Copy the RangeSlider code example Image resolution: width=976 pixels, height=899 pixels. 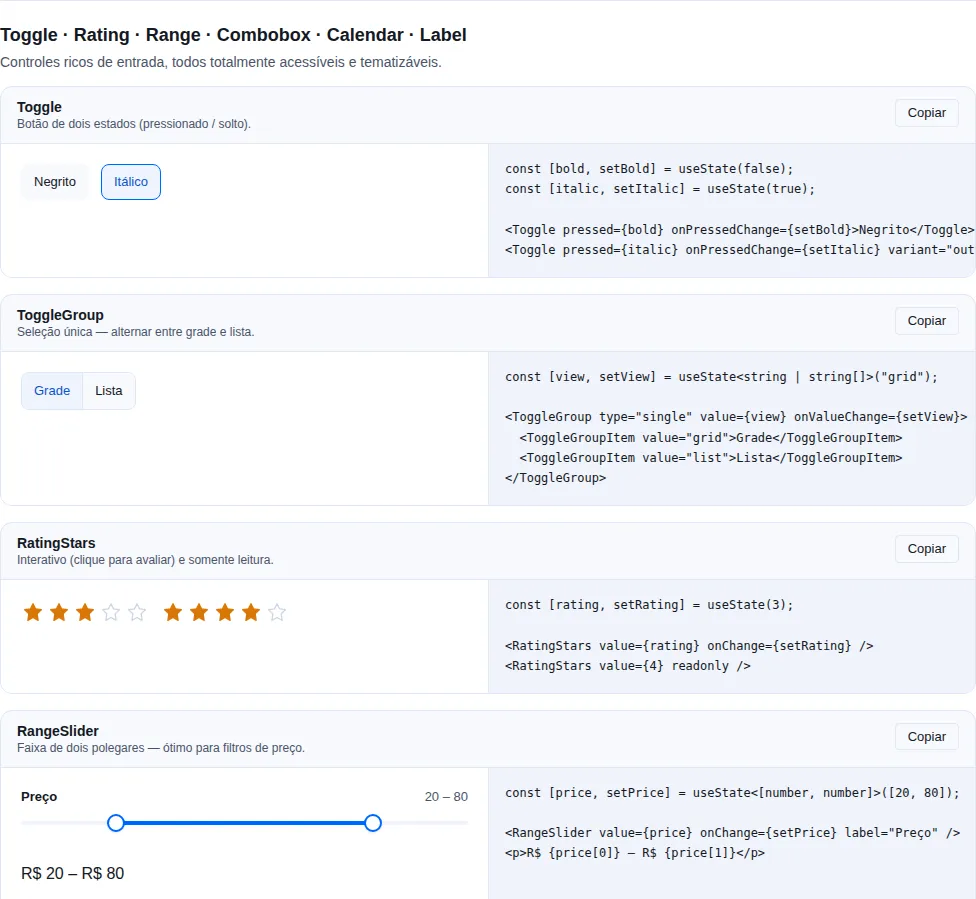point(926,737)
